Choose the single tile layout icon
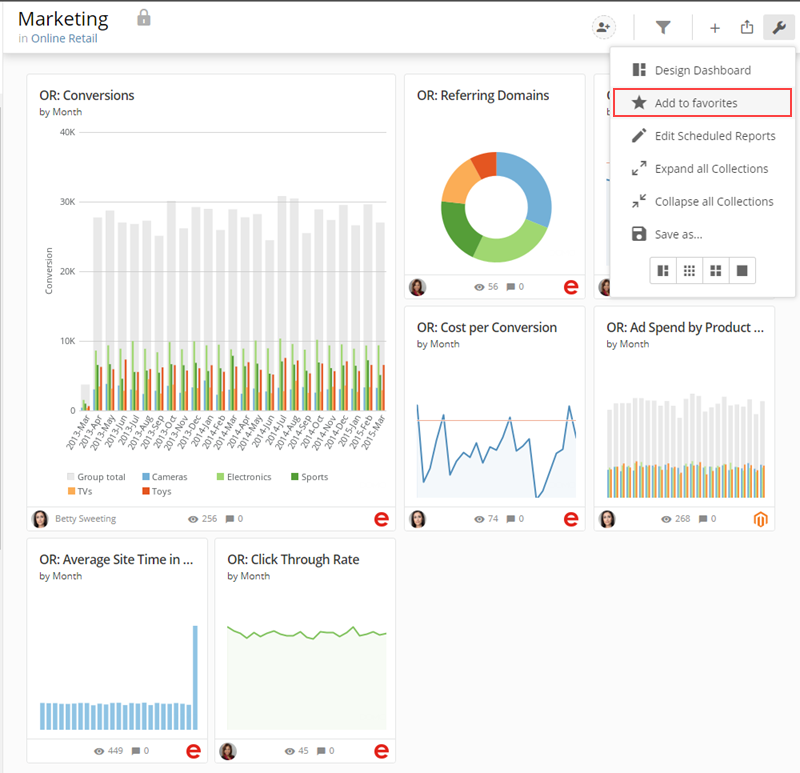800x773 pixels. click(742, 270)
